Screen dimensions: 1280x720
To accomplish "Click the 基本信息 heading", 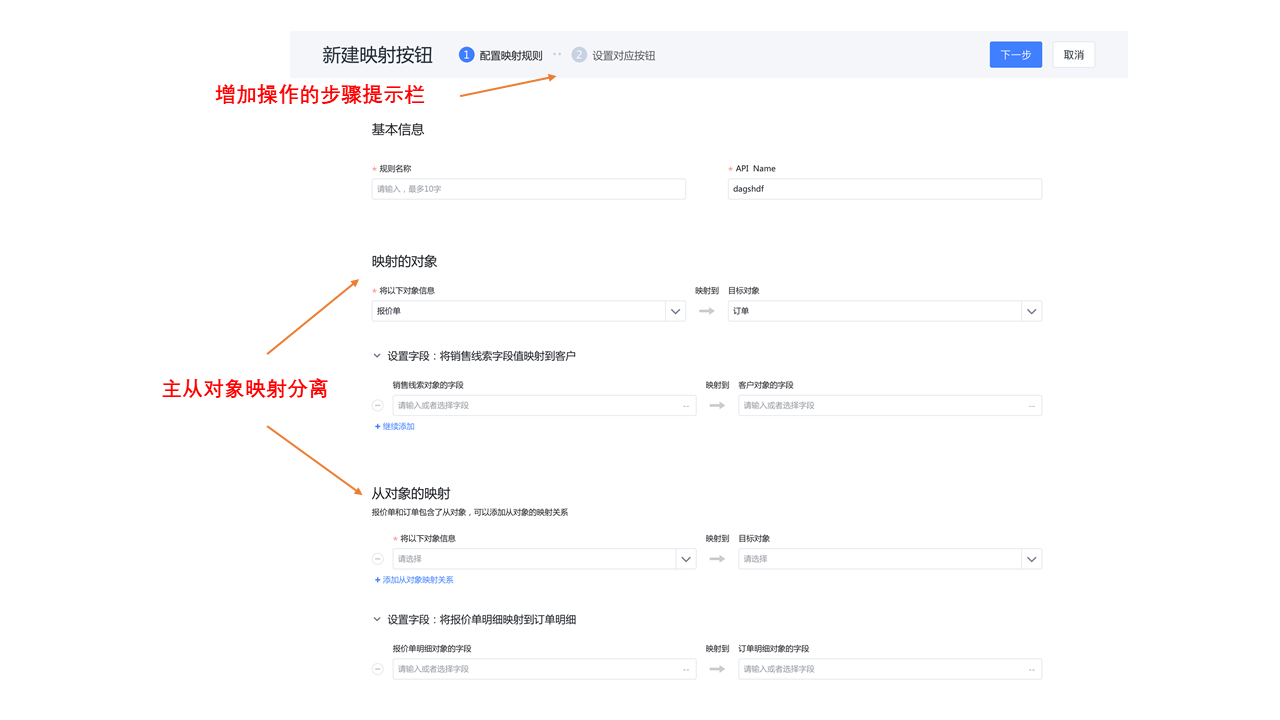I will click(x=398, y=129).
